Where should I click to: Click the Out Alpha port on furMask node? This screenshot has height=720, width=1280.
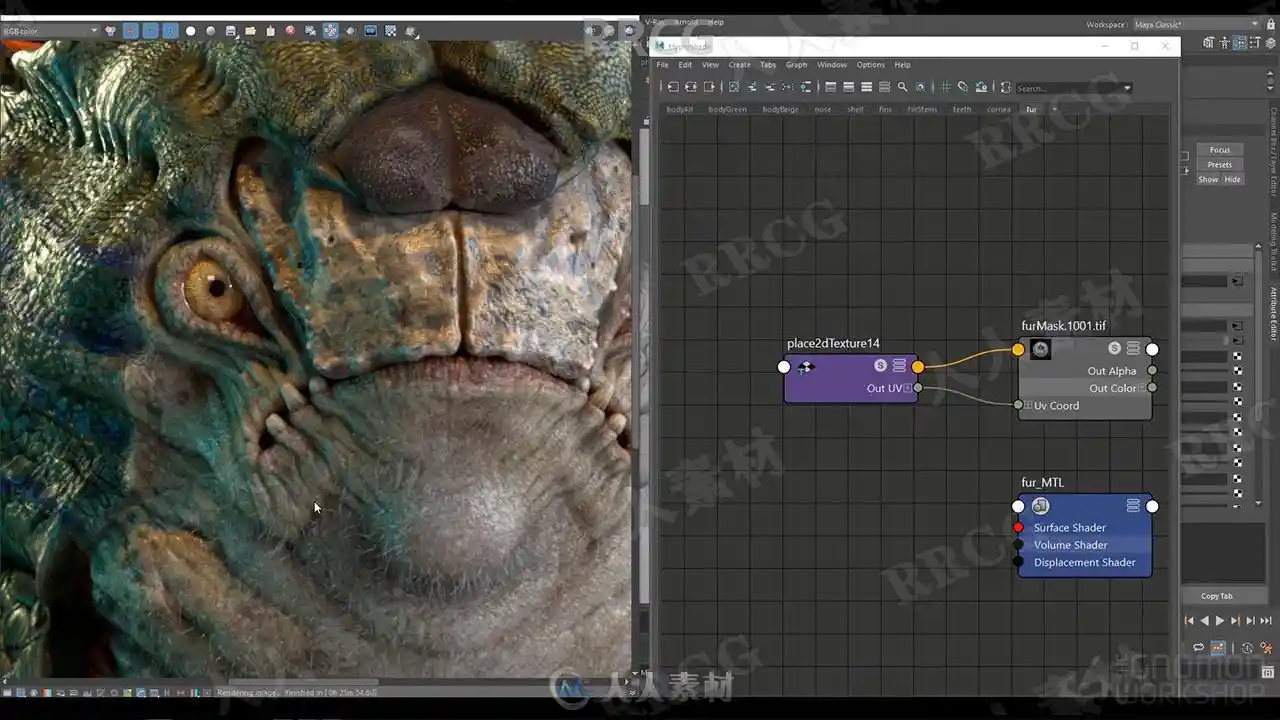(1152, 371)
